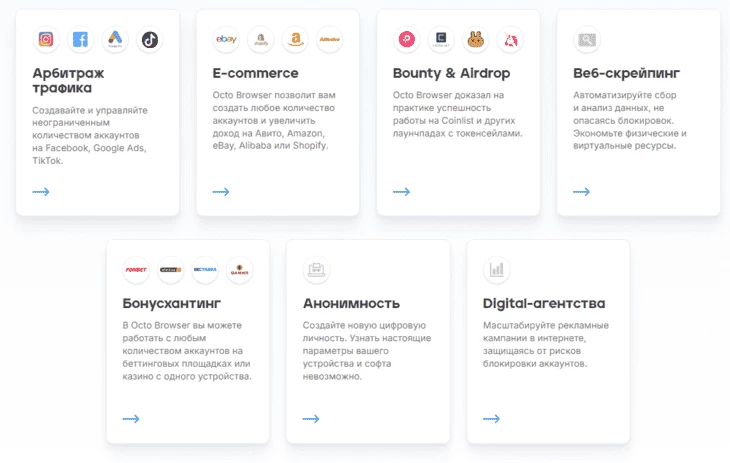The width and height of the screenshot is (730, 463).
Task: Open the Анонимность card arrow
Action: tap(311, 419)
